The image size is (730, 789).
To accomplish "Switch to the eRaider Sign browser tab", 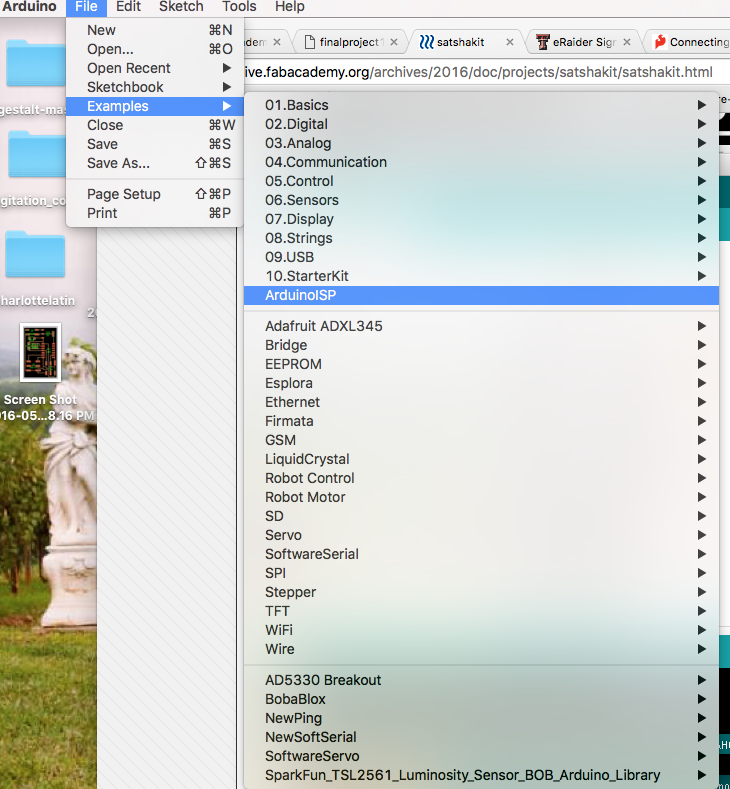I will pyautogui.click(x=584, y=42).
